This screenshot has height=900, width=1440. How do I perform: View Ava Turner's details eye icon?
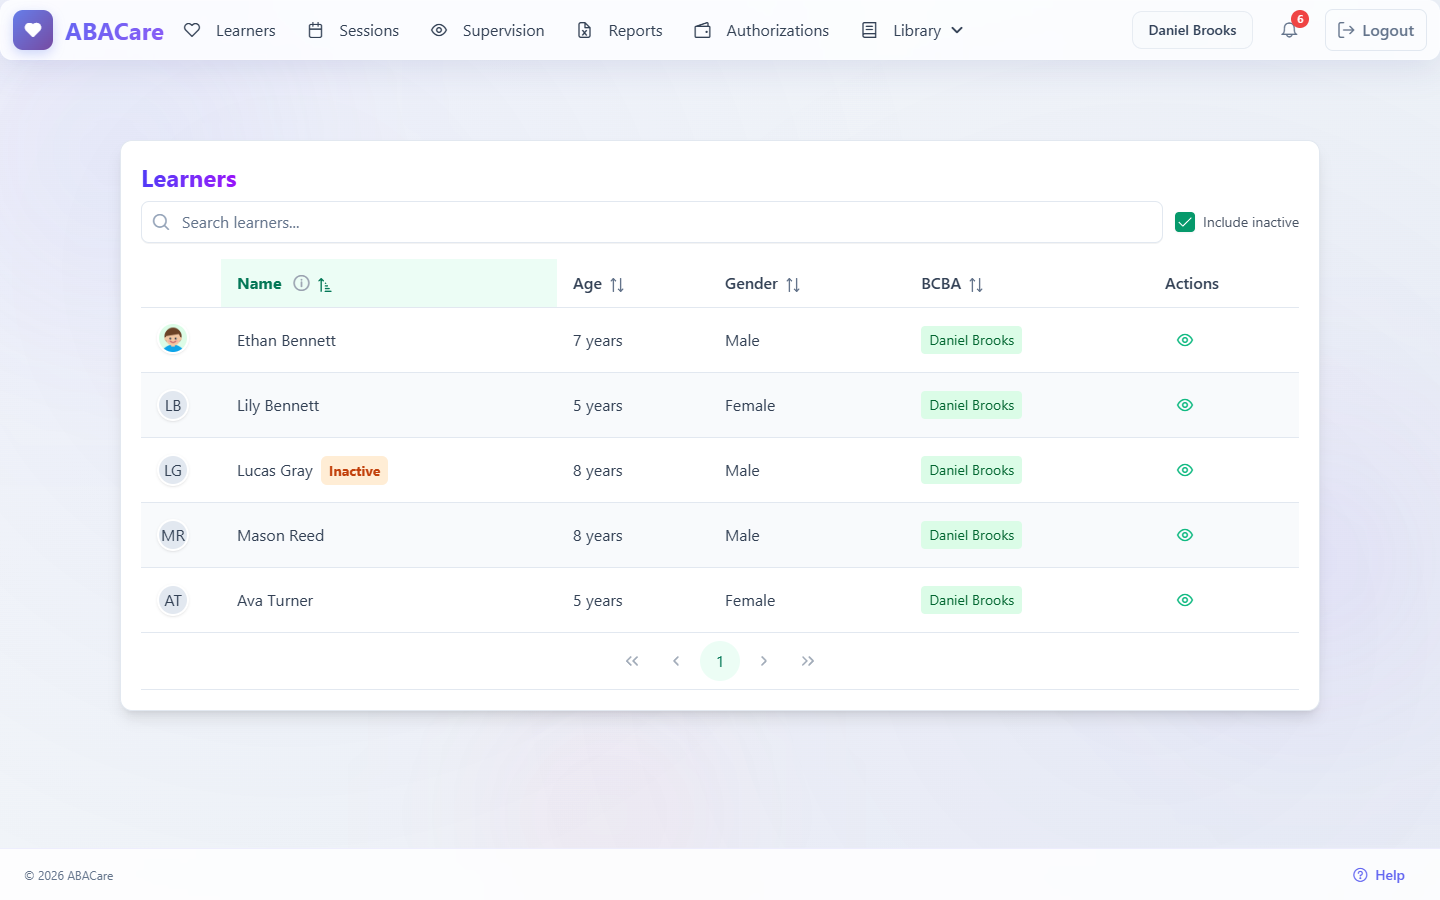[1185, 600]
